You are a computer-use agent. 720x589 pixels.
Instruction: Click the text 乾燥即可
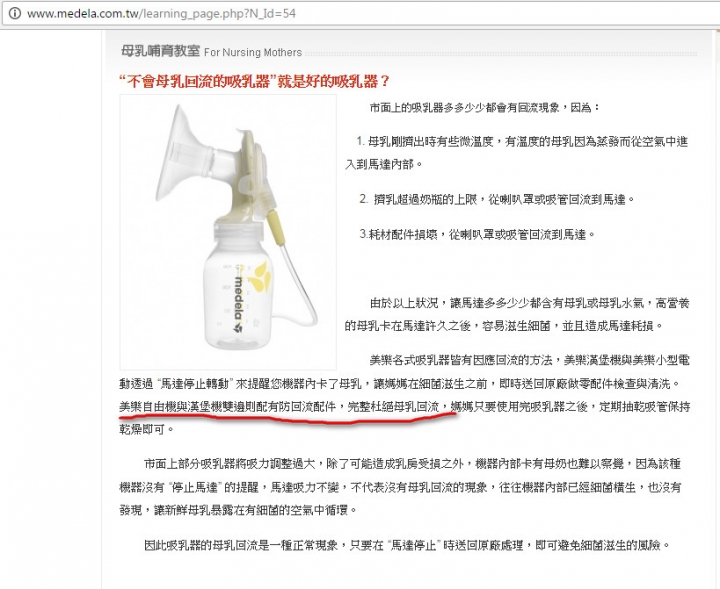[146, 430]
